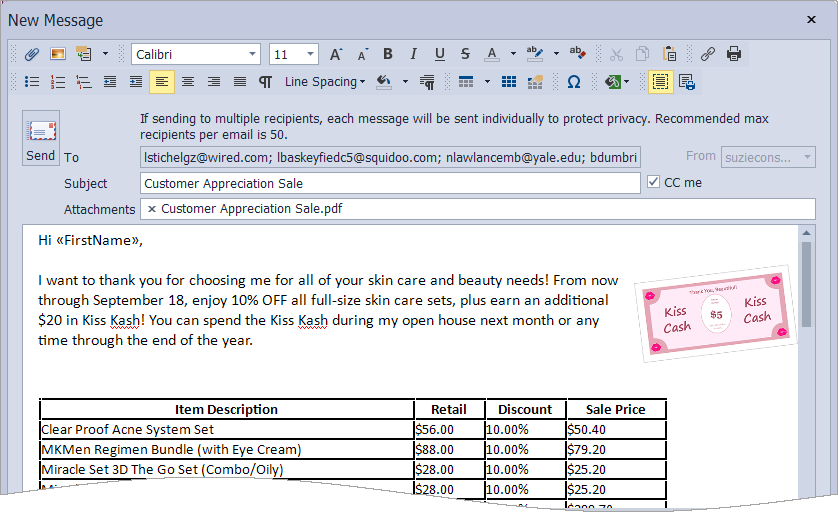Decrease the paragraph indent

click(x=110, y=82)
